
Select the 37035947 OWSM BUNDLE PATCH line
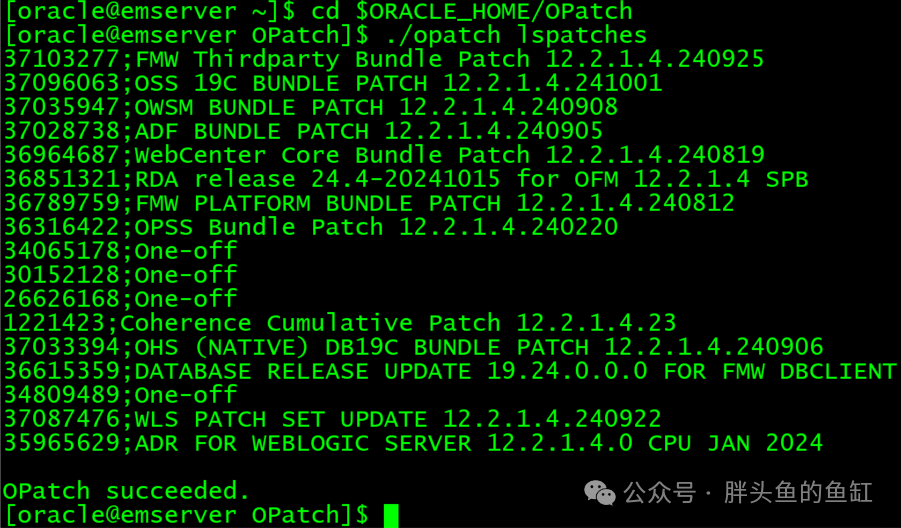coord(310,107)
